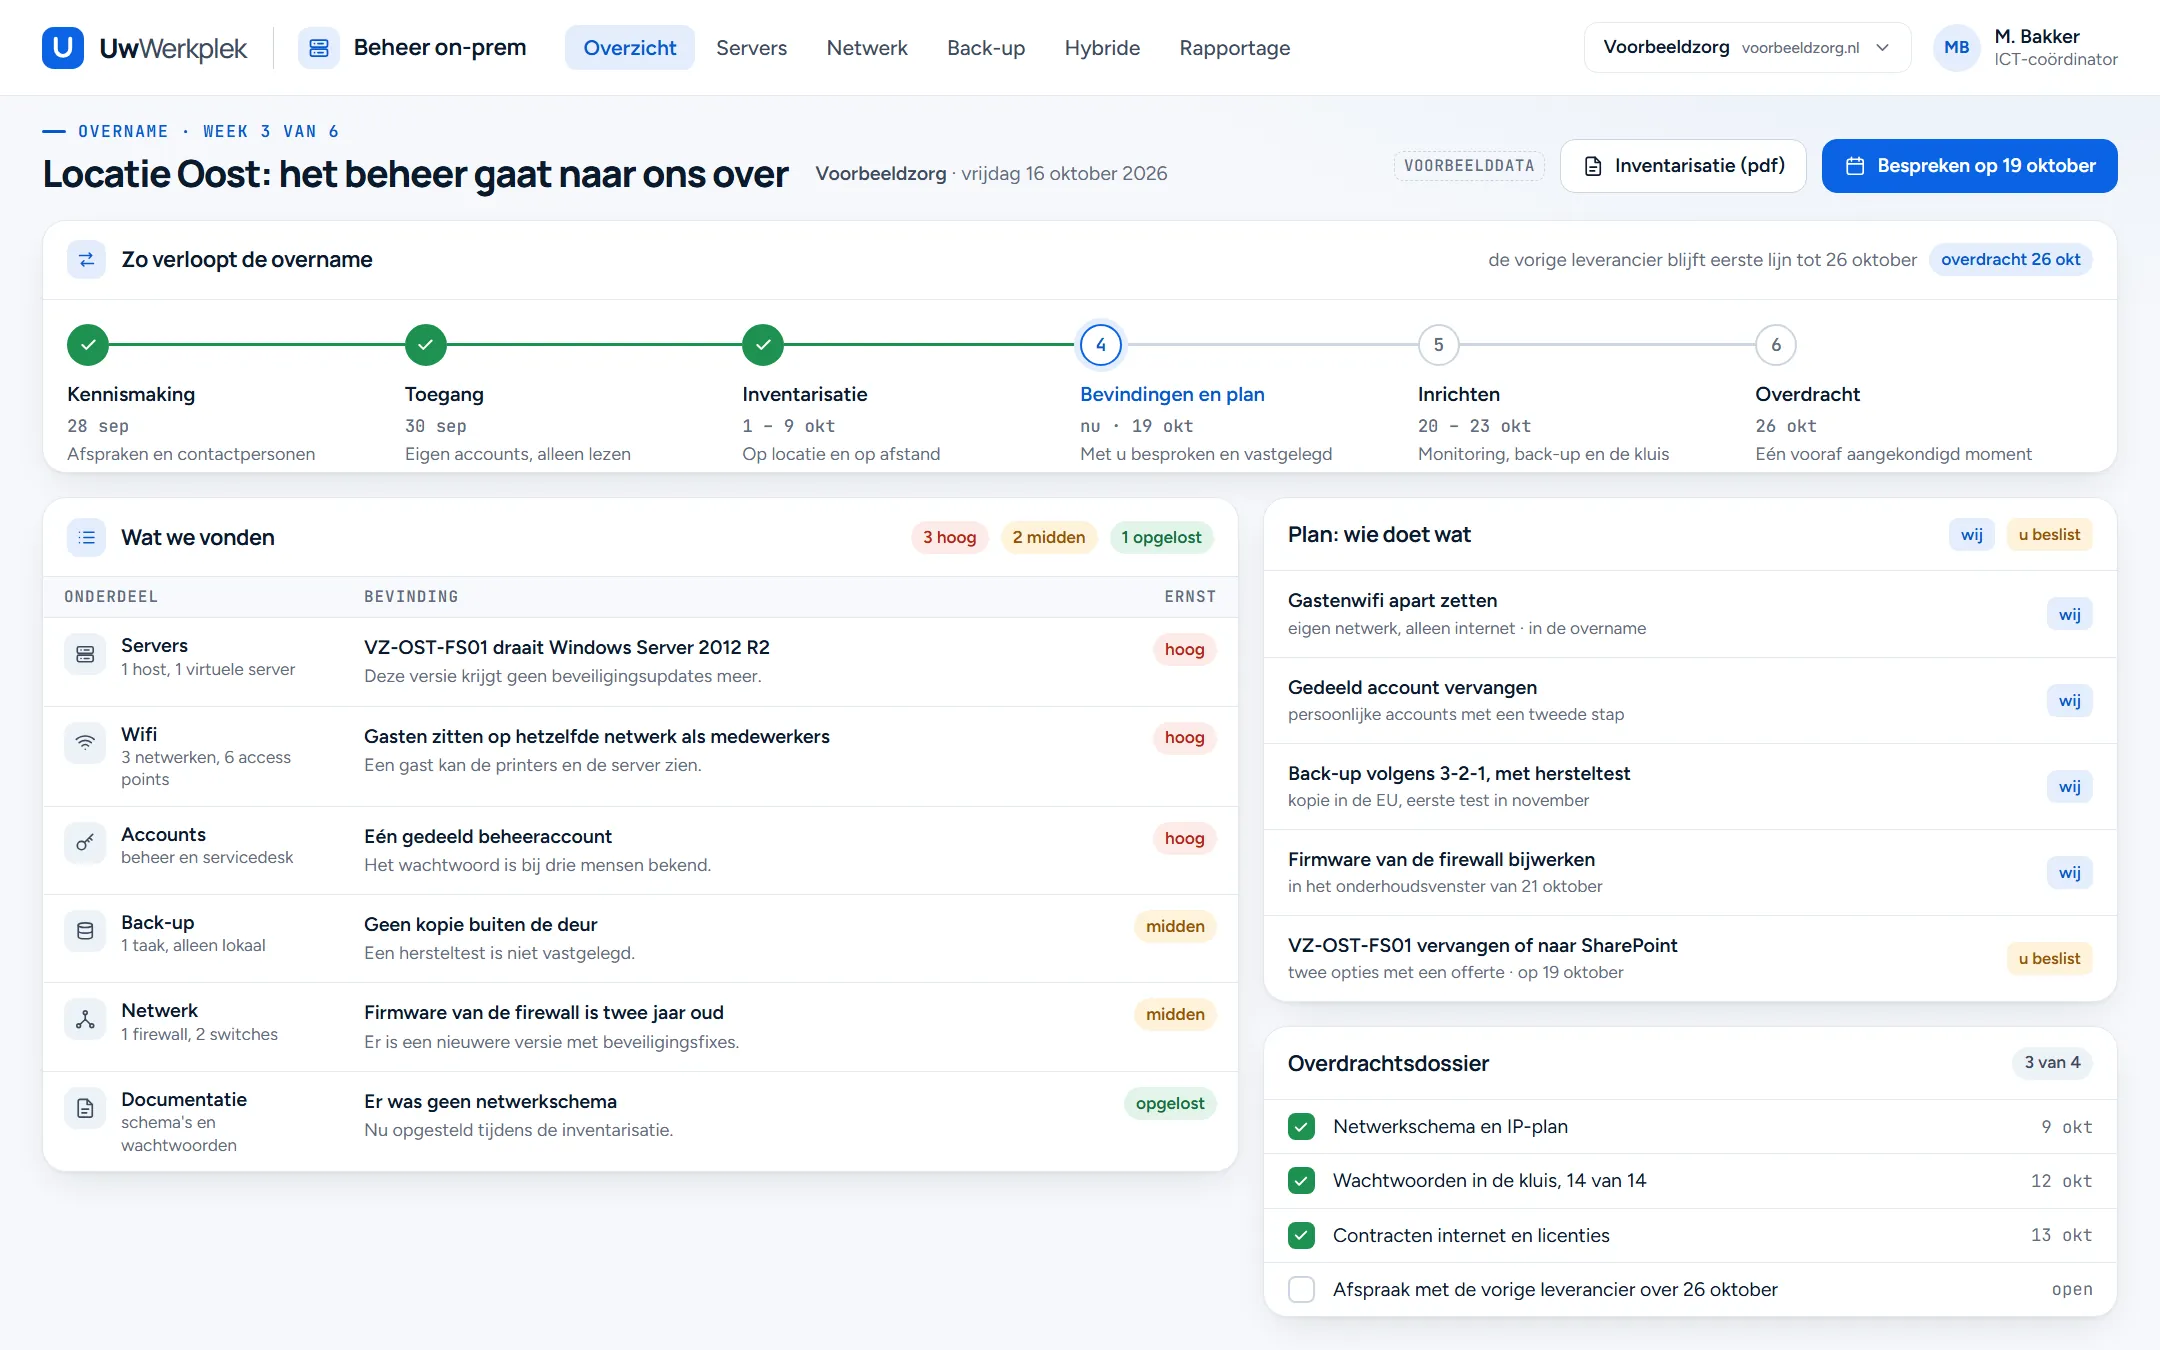
Task: Click the Beheer on-prem server icon
Action: click(318, 47)
